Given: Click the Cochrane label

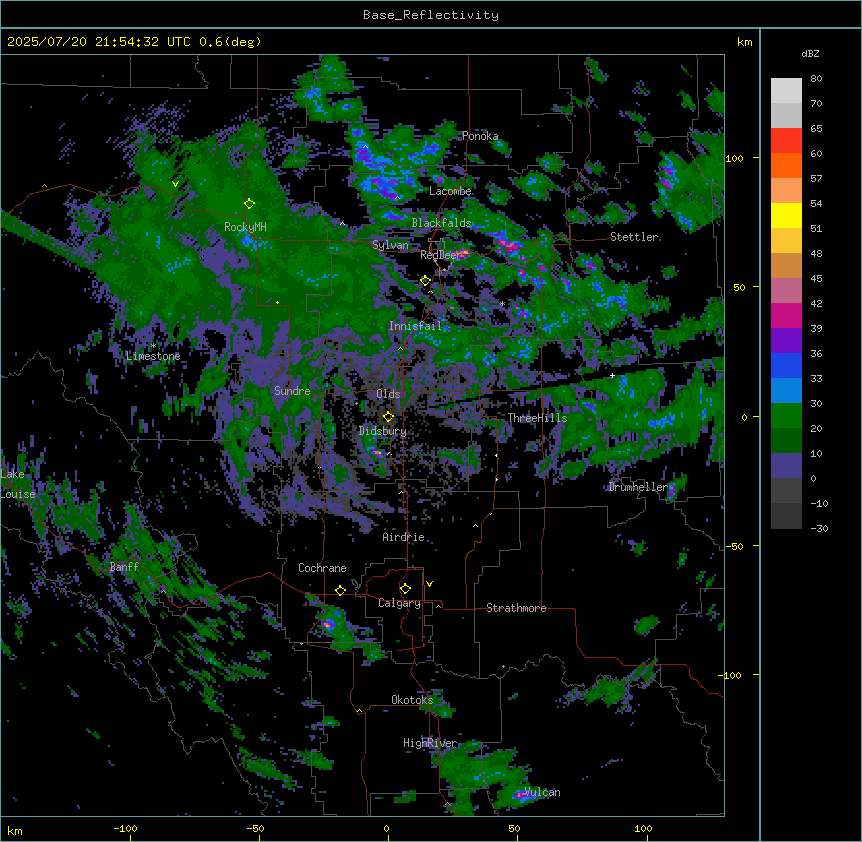Looking at the screenshot, I should (322, 568).
